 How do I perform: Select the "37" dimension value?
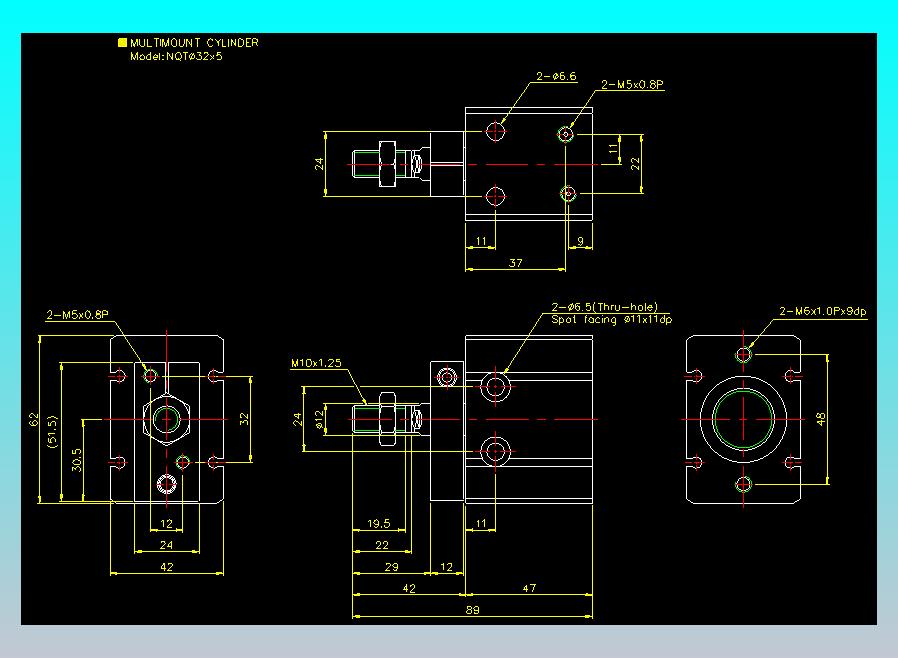click(x=515, y=263)
